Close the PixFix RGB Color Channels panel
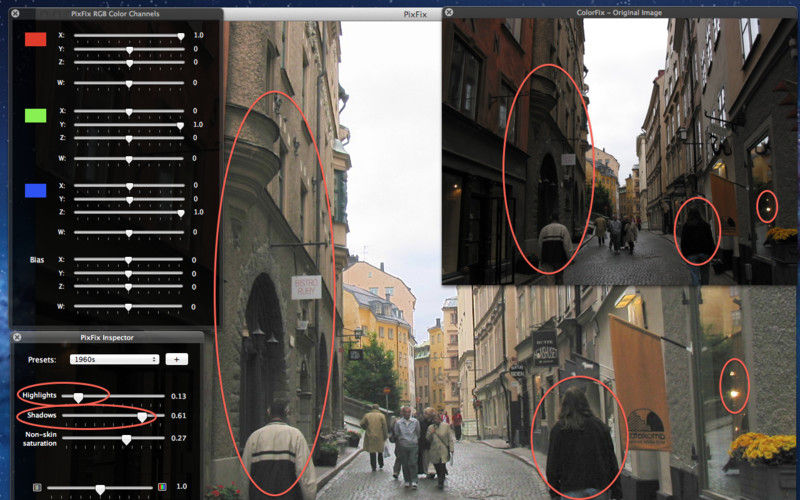The height and width of the screenshot is (500, 800). (x=15, y=14)
